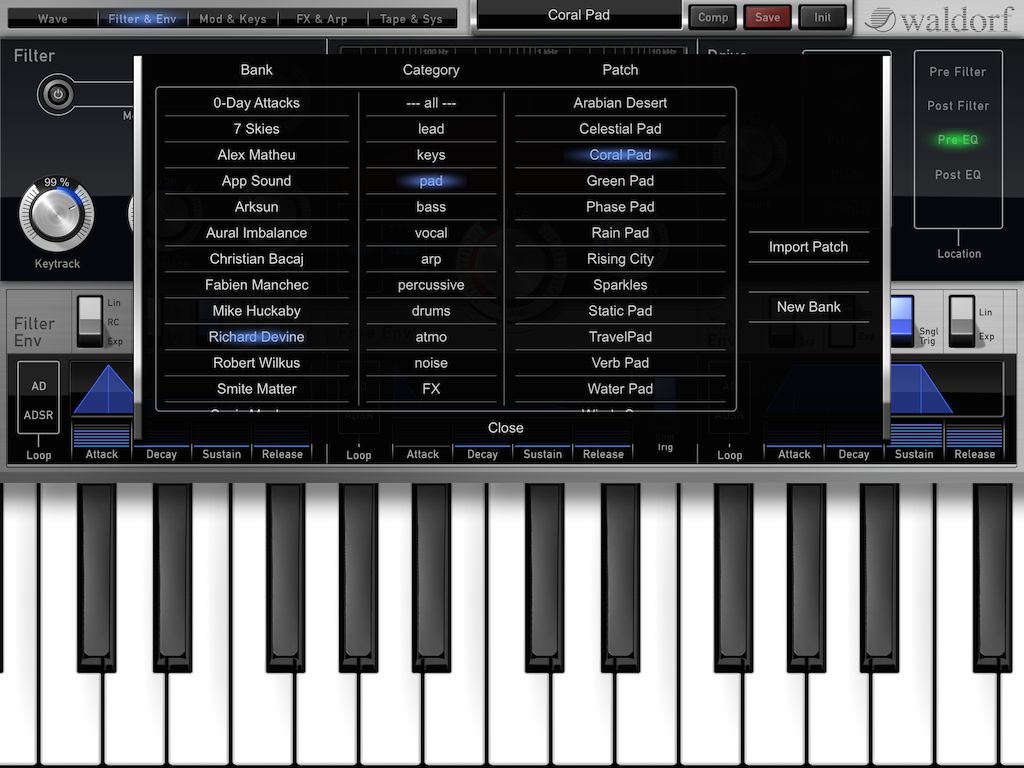Screen dimensions: 1024x768
Task: Select the noise category
Action: (x=431, y=363)
